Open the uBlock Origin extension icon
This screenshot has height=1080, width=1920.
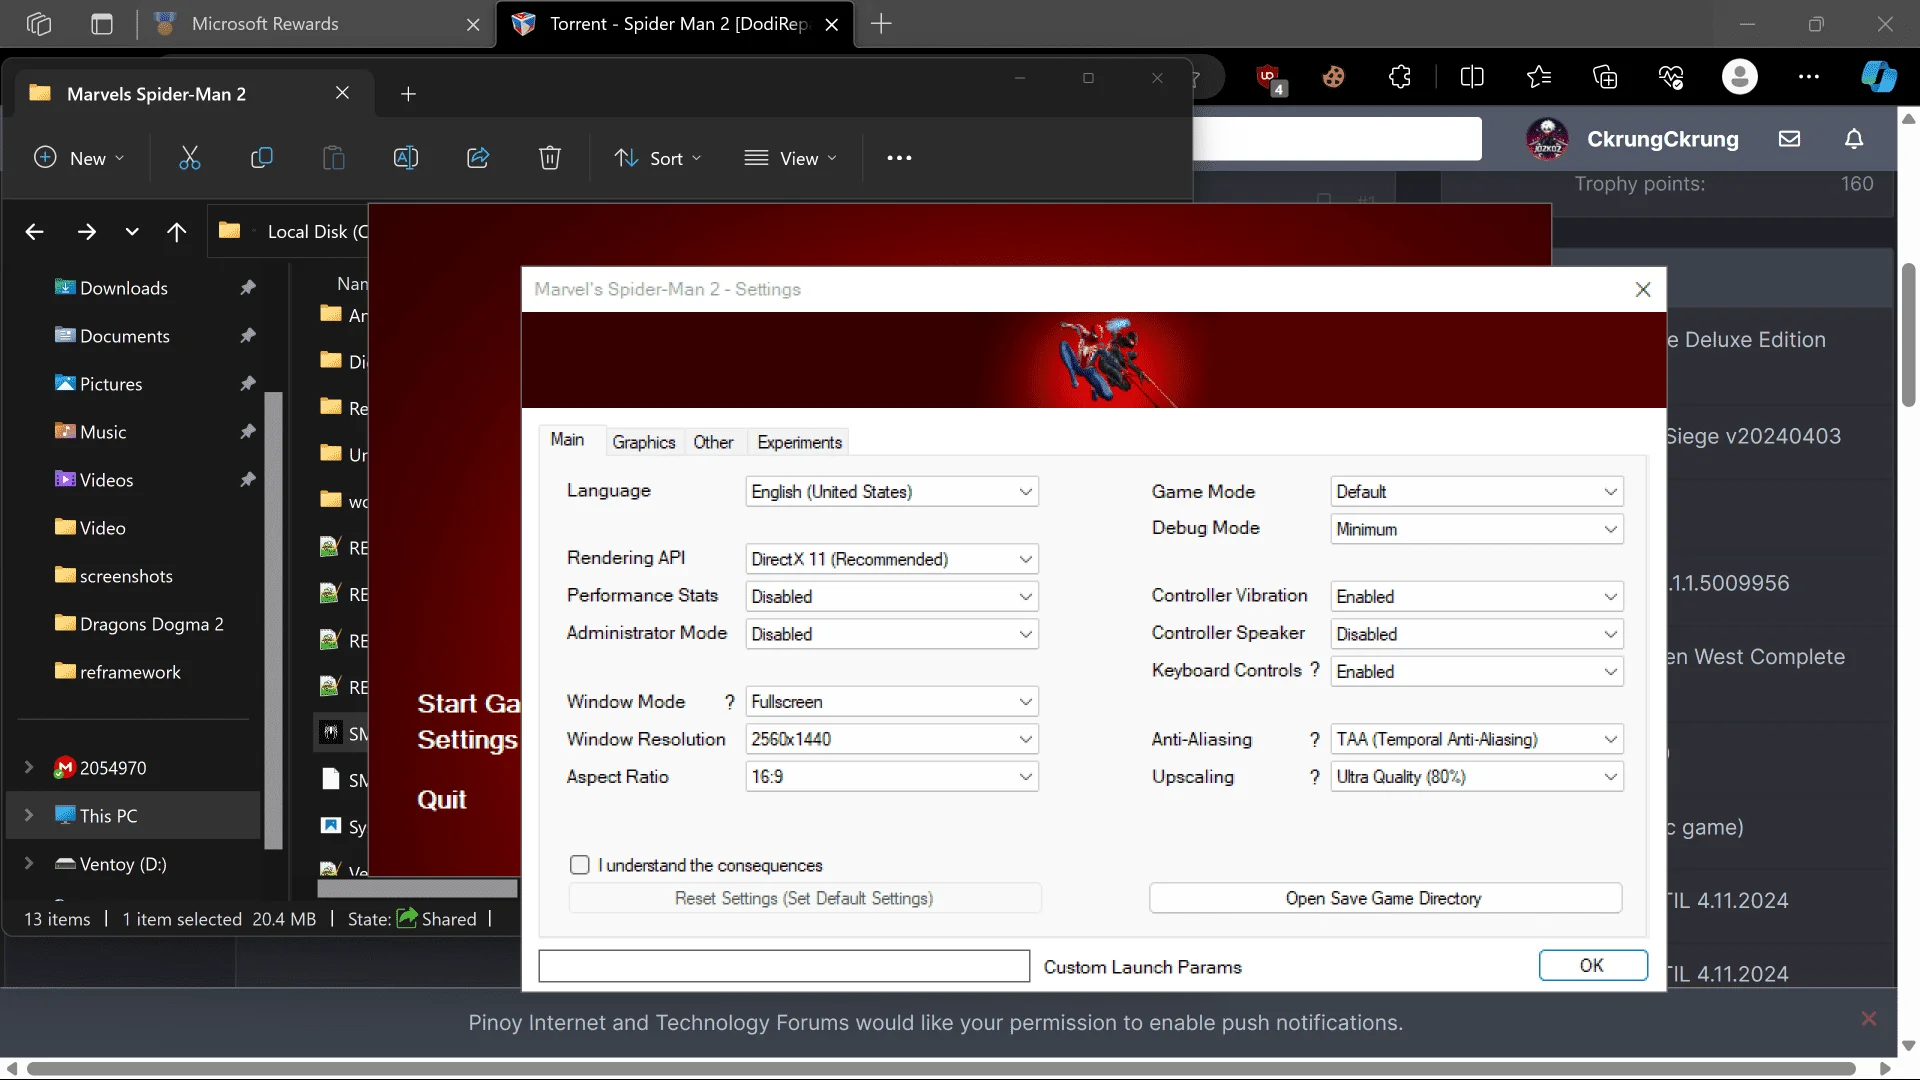pos(1269,77)
